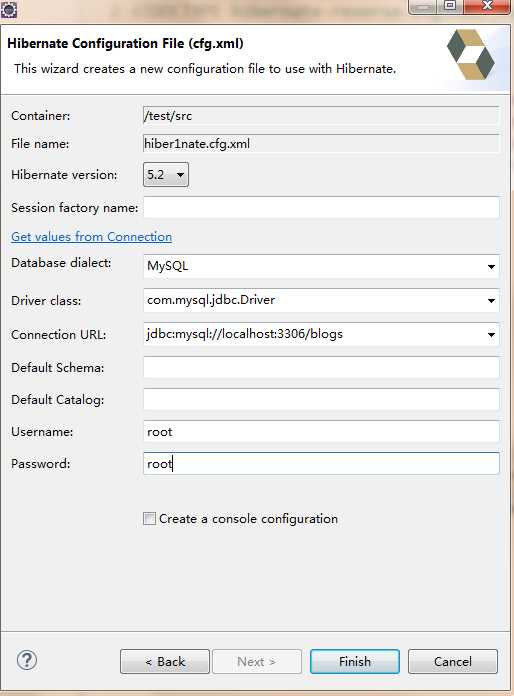Go to previous page with Back button
This screenshot has height=696, width=514.
click(165, 661)
